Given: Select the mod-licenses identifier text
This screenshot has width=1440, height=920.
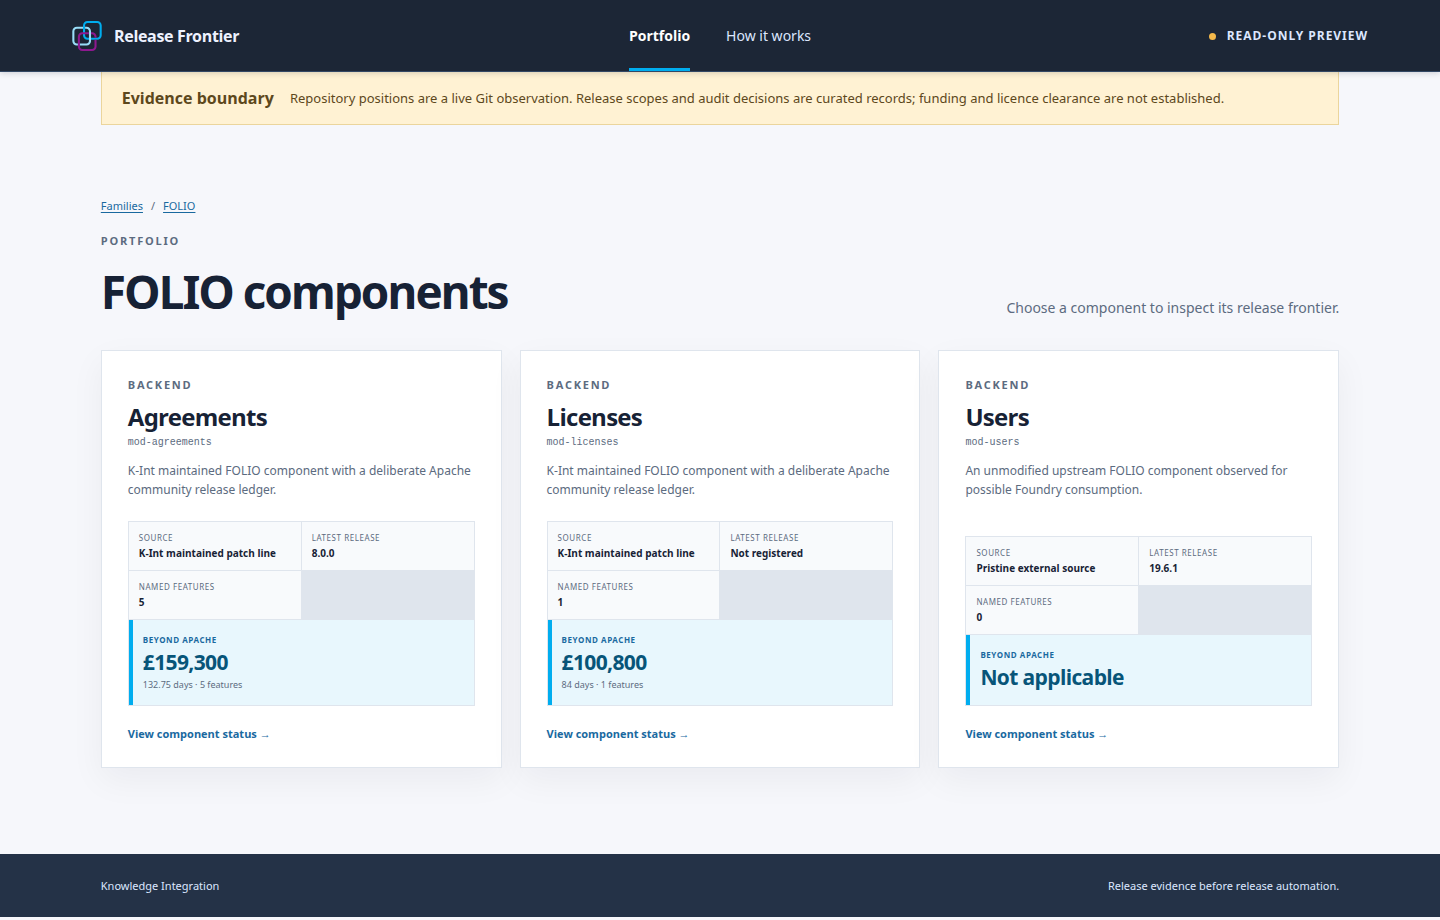Looking at the screenshot, I should (x=583, y=442).
